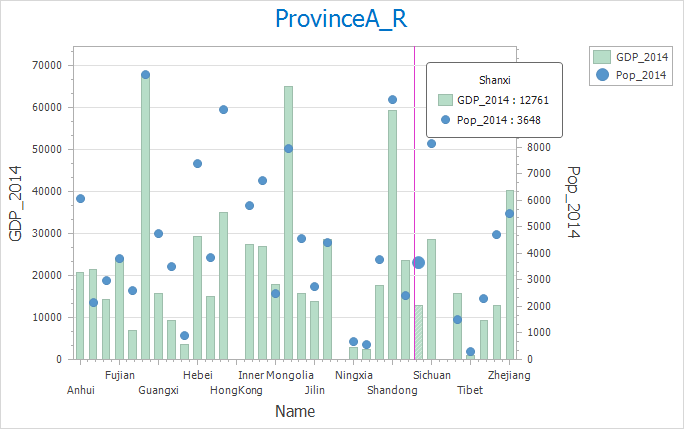Toggle the Pop_2014 series legend label

pos(642,74)
